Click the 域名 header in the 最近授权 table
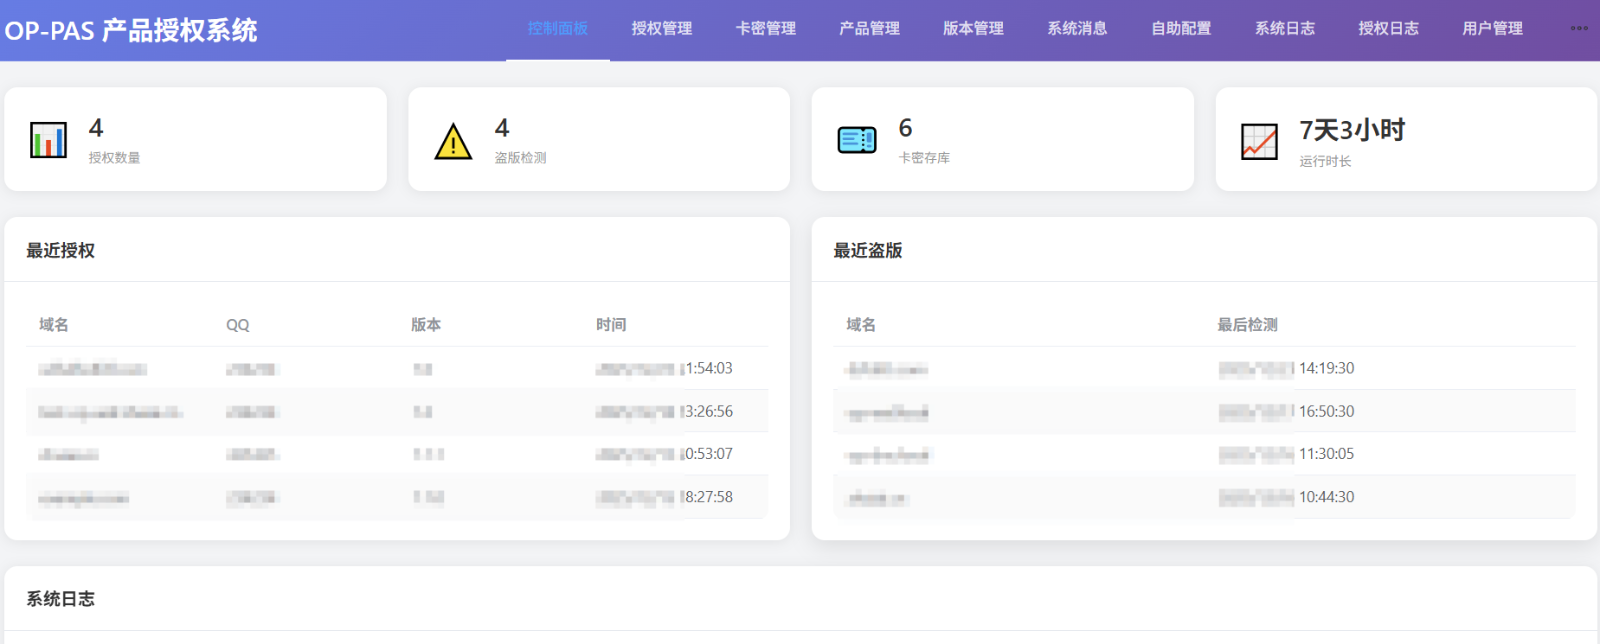The height and width of the screenshot is (644, 1600). pyautogui.click(x=54, y=325)
